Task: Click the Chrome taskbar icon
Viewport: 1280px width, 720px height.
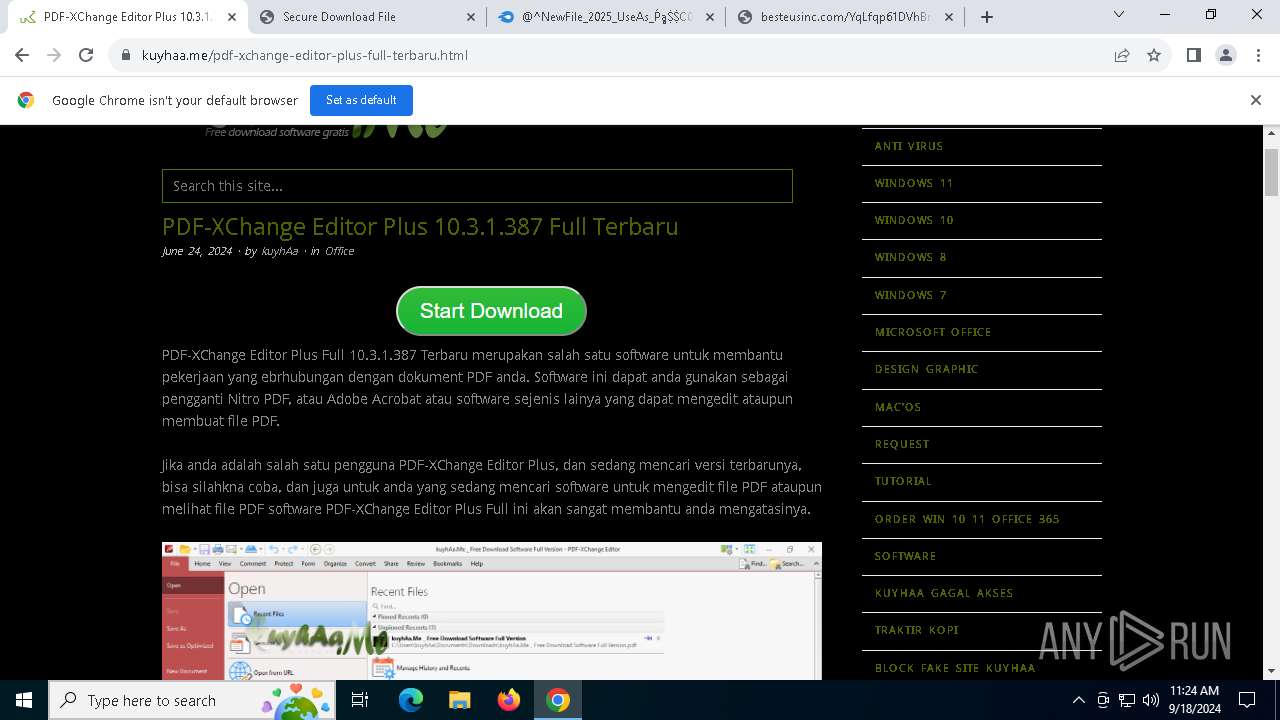Action: pos(558,700)
